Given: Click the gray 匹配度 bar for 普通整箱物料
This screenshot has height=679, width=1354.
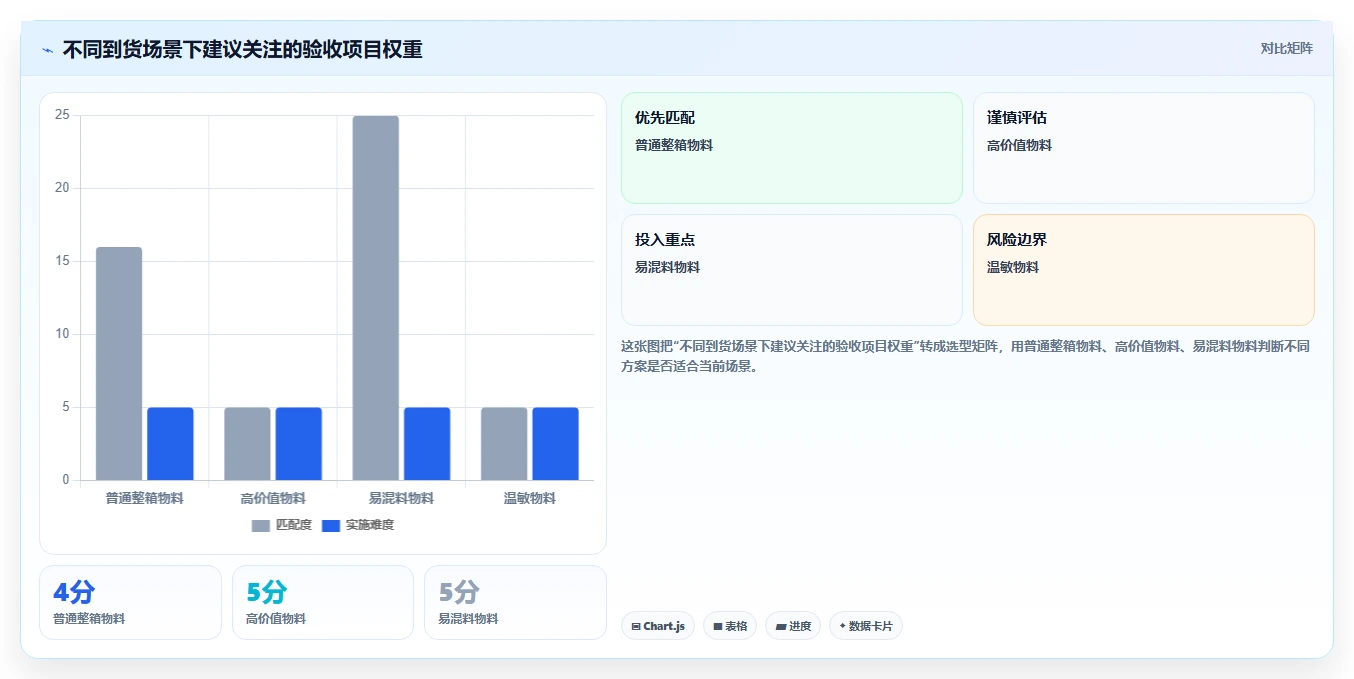Looking at the screenshot, I should point(119,364).
